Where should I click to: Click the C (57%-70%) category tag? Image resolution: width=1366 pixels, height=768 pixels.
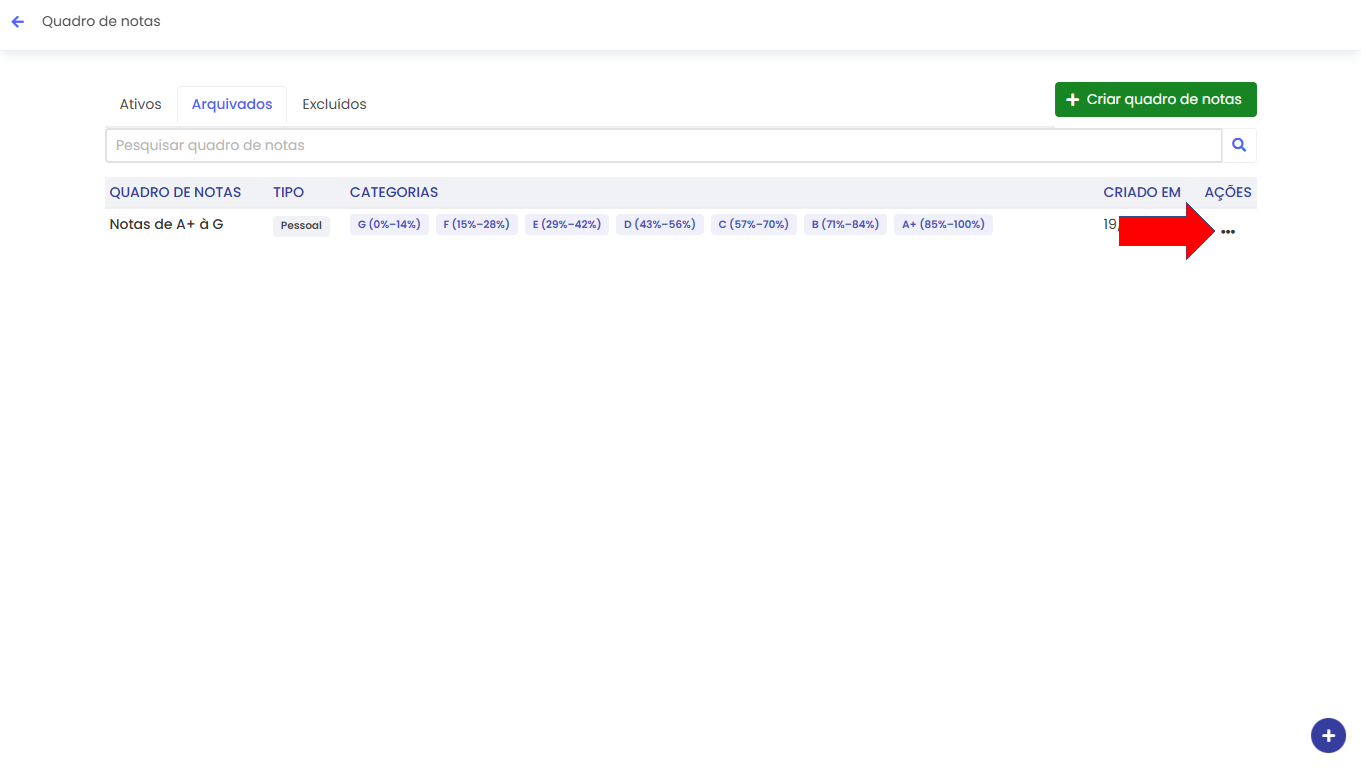[753, 224]
